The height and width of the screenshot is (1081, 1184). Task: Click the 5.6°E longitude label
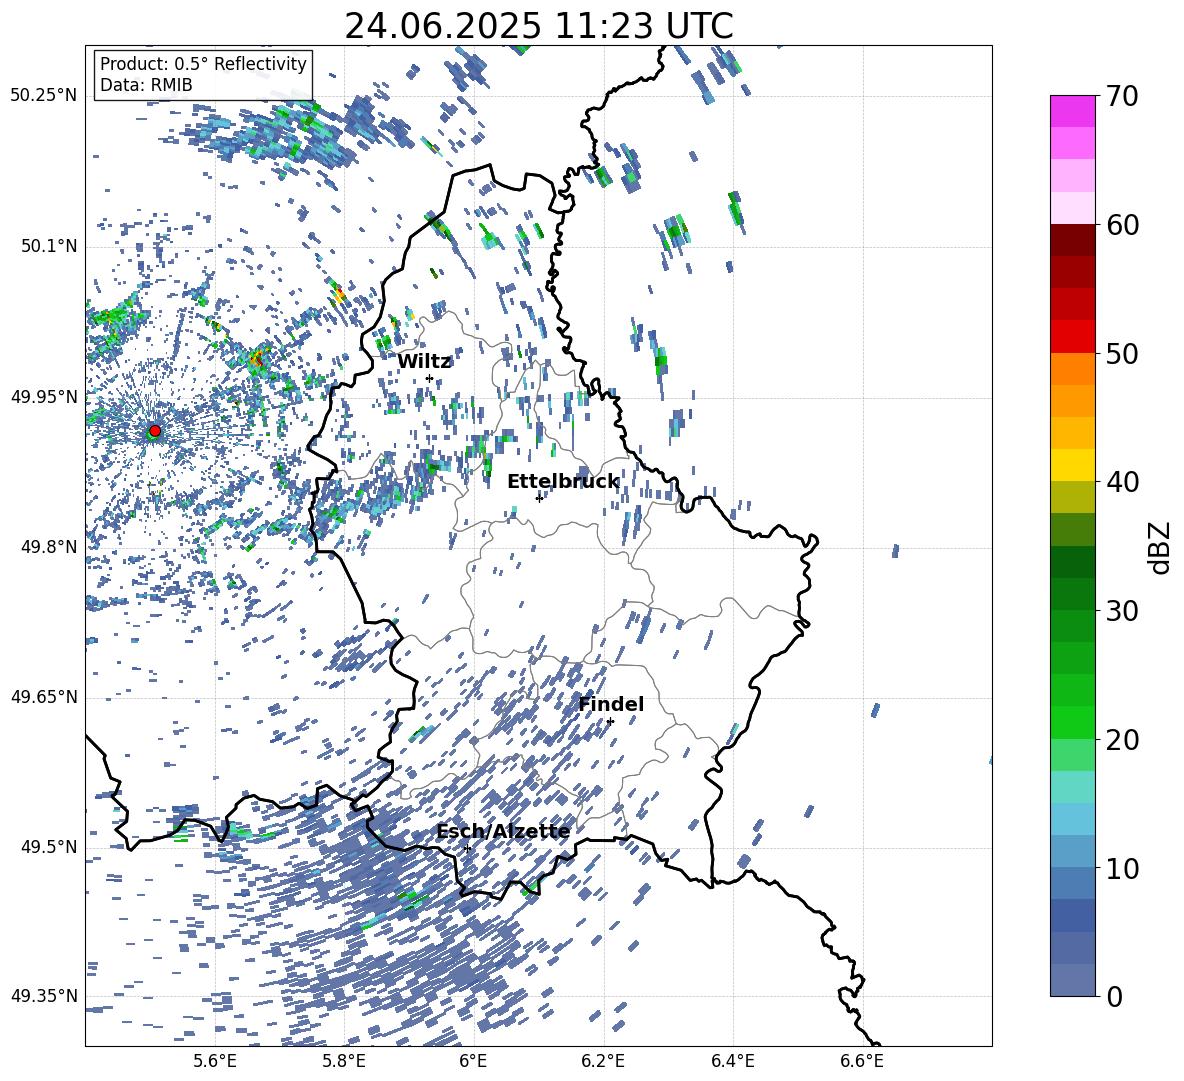pos(215,1061)
